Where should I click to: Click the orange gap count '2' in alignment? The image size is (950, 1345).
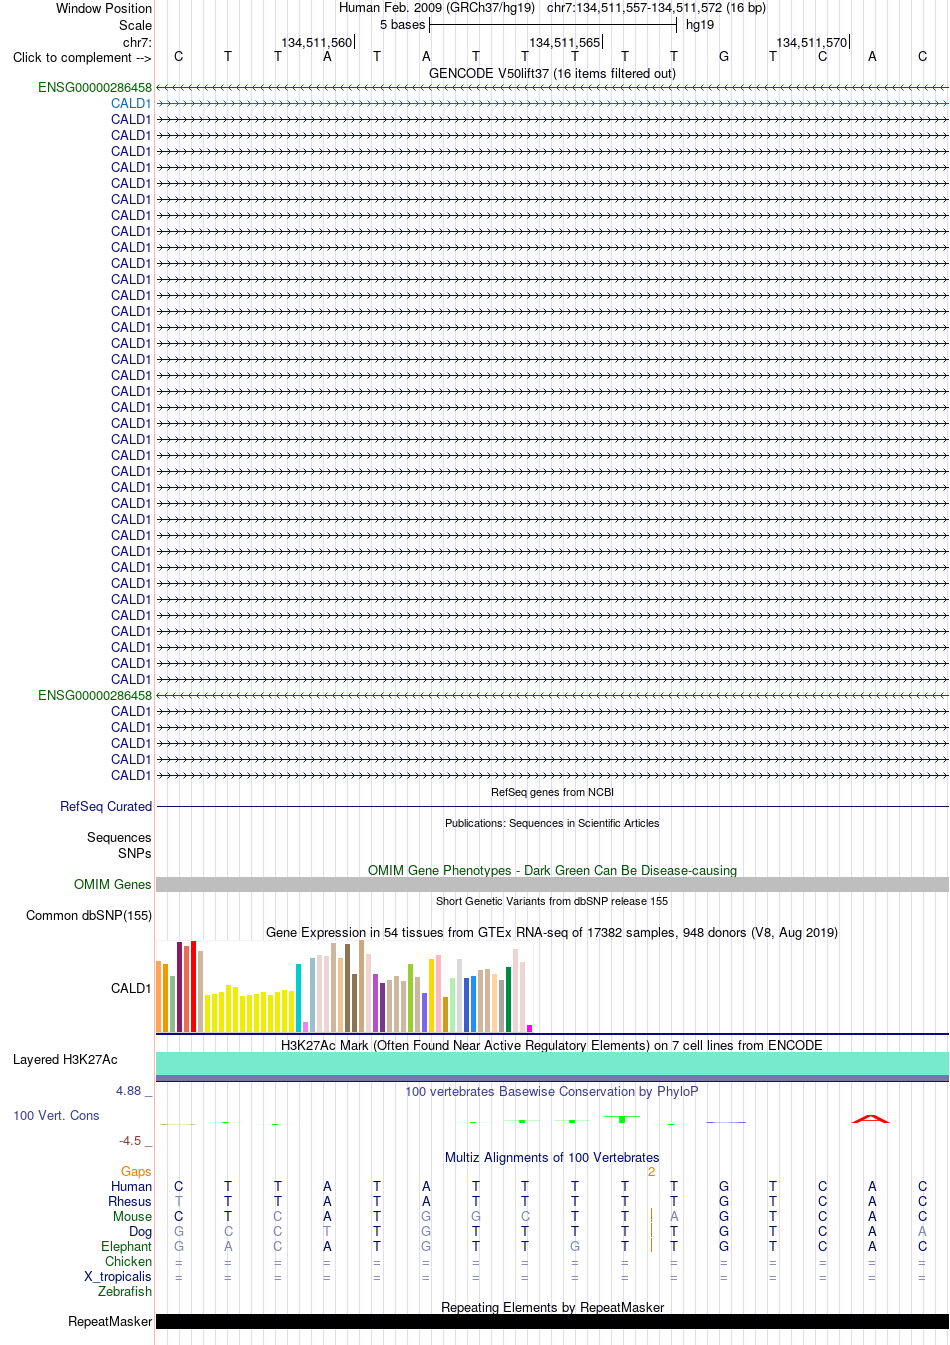pyautogui.click(x=651, y=1171)
